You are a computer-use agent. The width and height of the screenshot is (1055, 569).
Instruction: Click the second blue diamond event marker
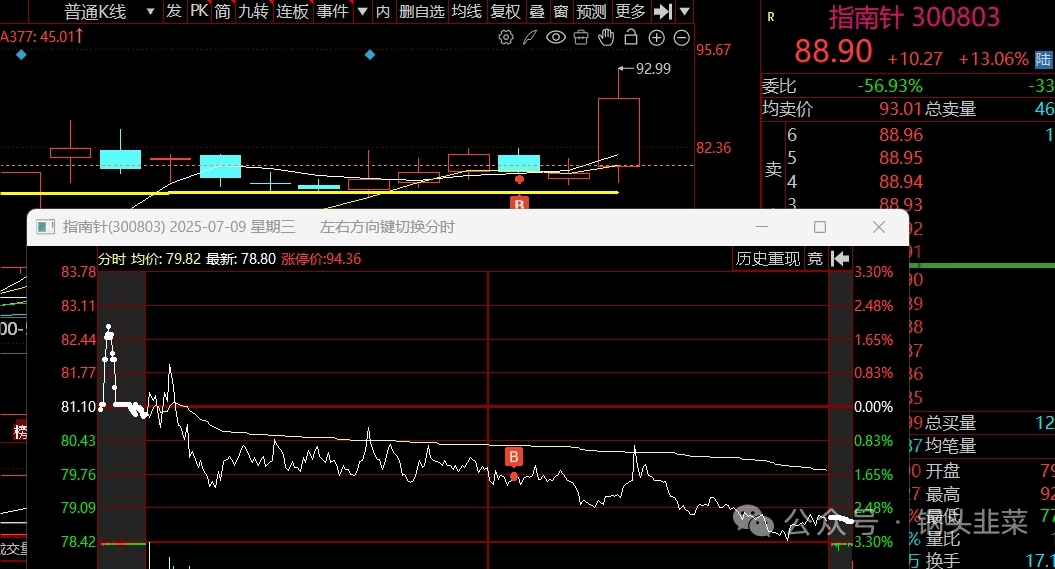tap(369, 55)
